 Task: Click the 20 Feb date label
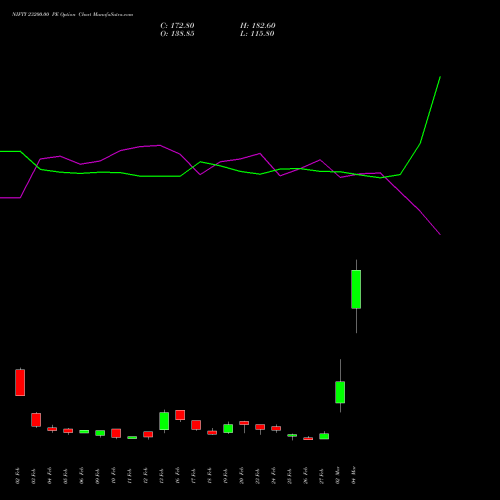242,476
